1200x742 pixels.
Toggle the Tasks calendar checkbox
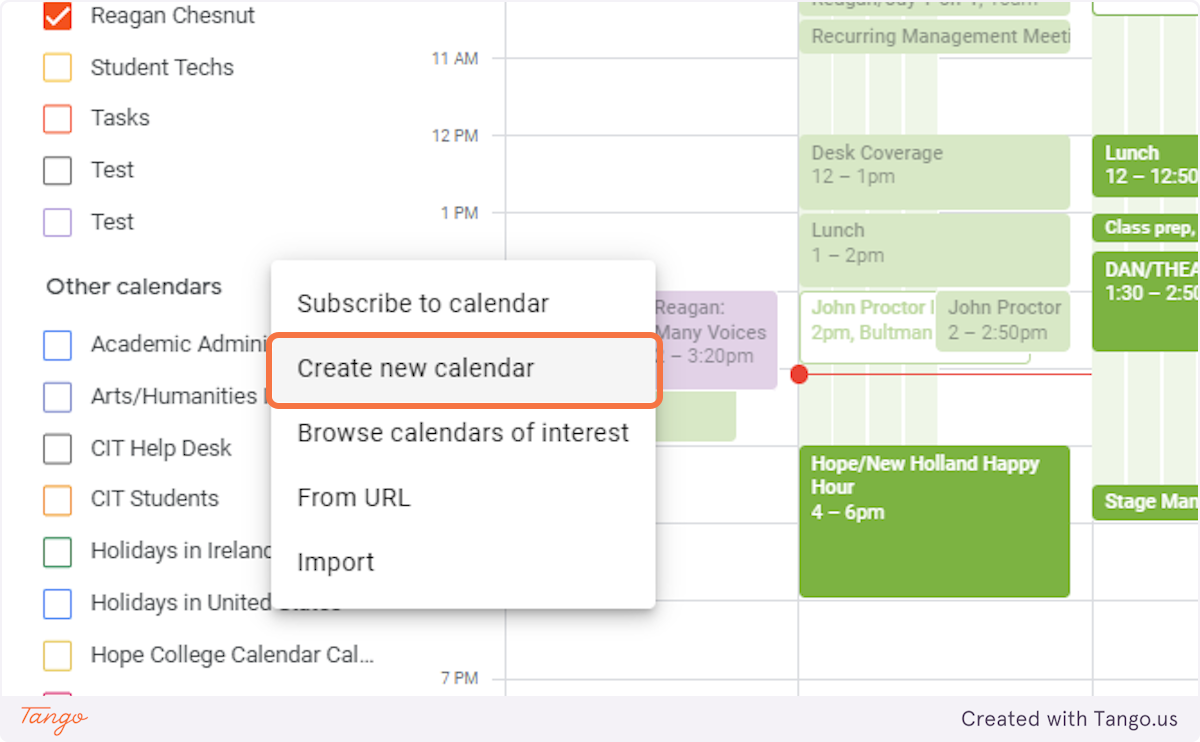pos(58,119)
